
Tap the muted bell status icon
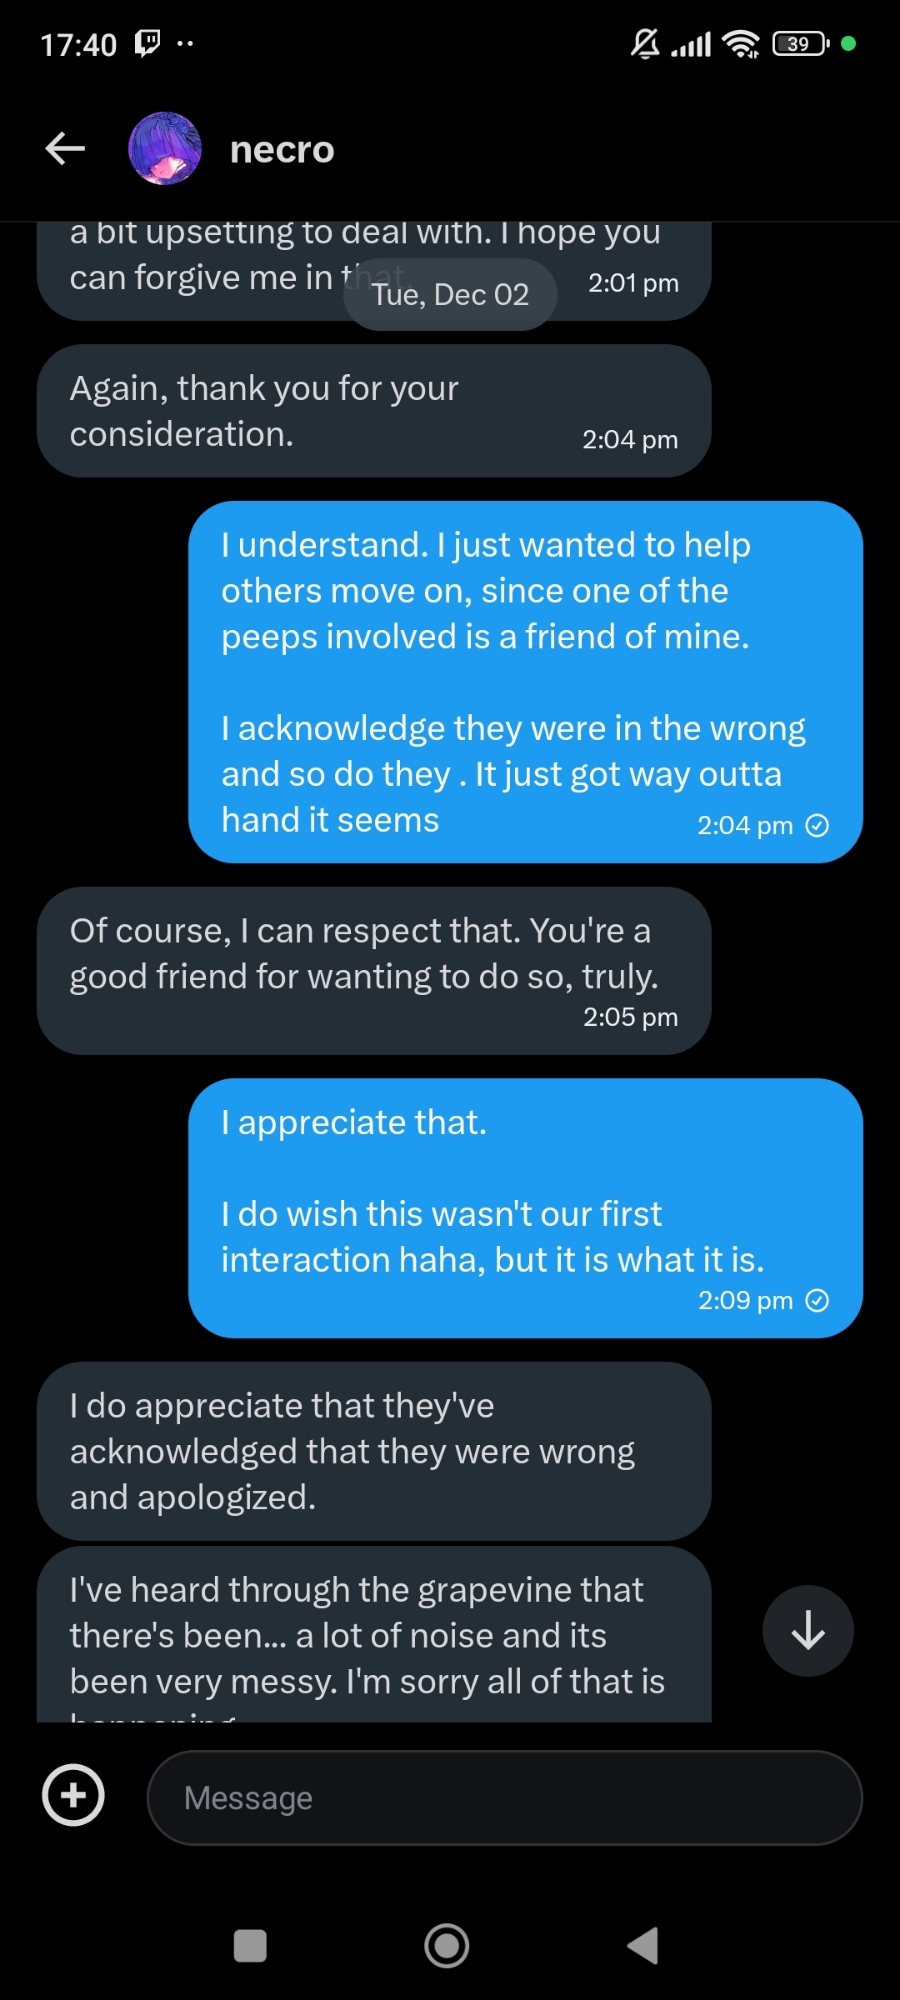645,43
